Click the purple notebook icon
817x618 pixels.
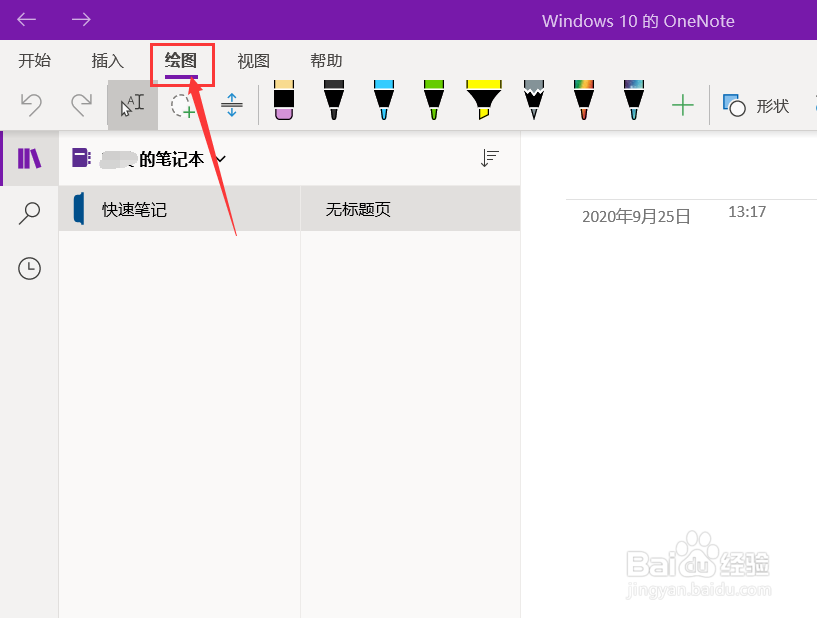(x=81, y=158)
